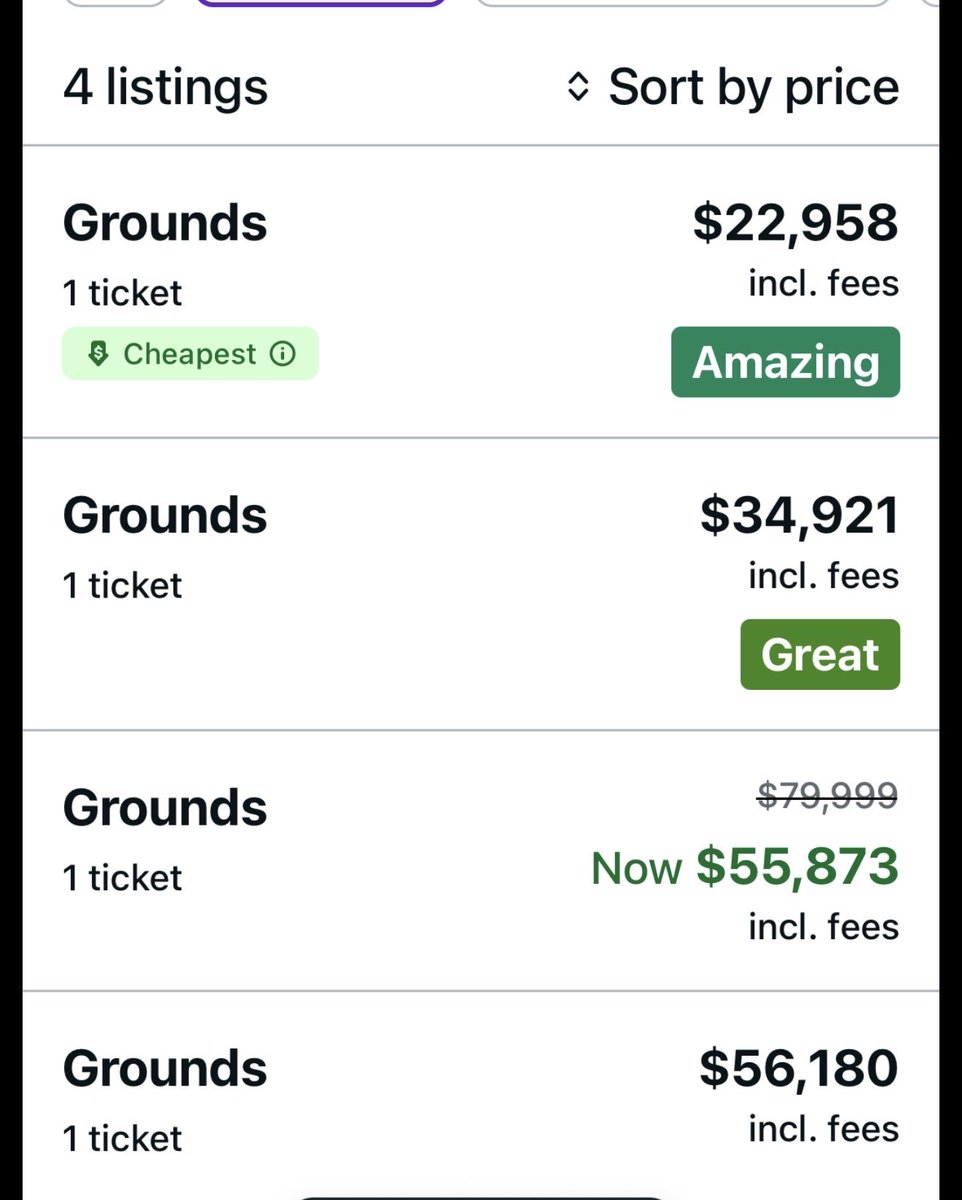The image size is (962, 1200).
Task: Tap the green Amazing deal badge
Action: coord(785,362)
